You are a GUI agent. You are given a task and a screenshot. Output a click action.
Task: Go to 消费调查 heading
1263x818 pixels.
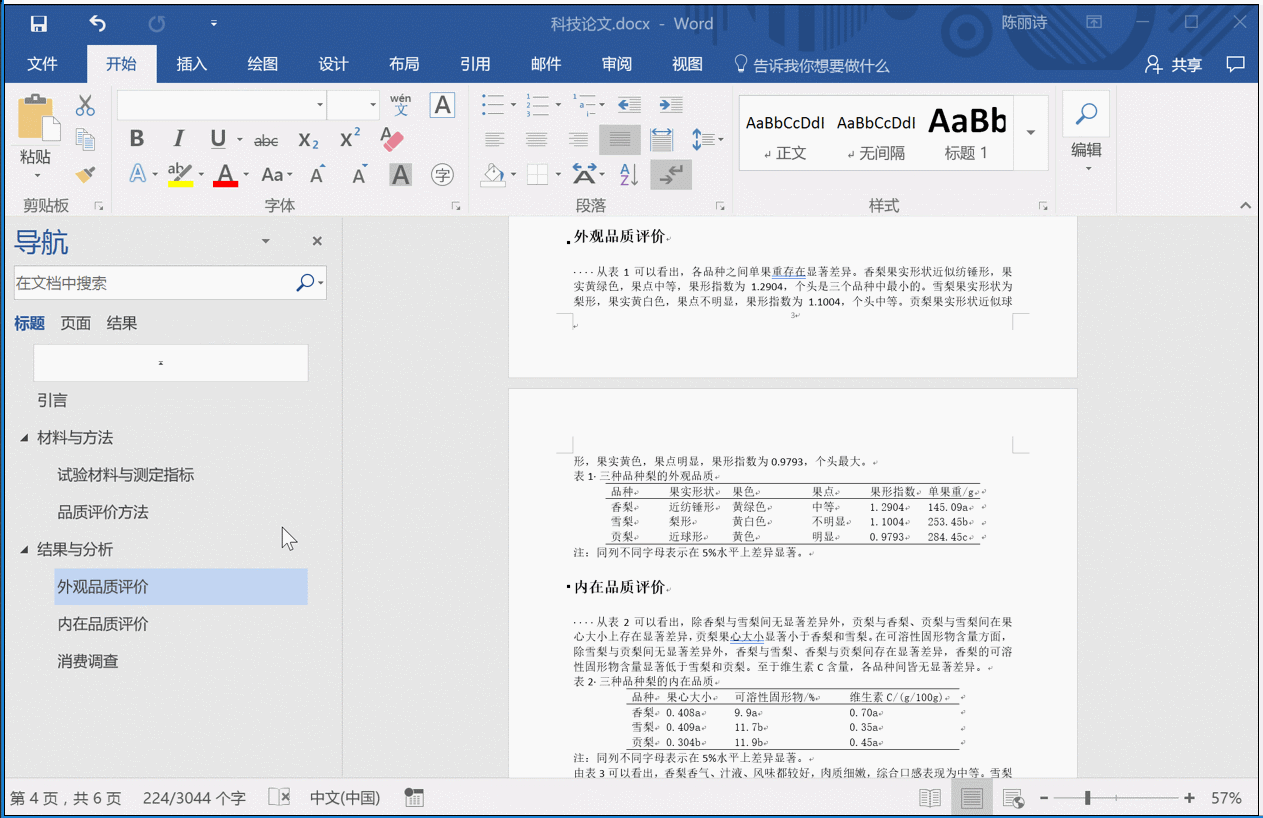tap(88, 661)
